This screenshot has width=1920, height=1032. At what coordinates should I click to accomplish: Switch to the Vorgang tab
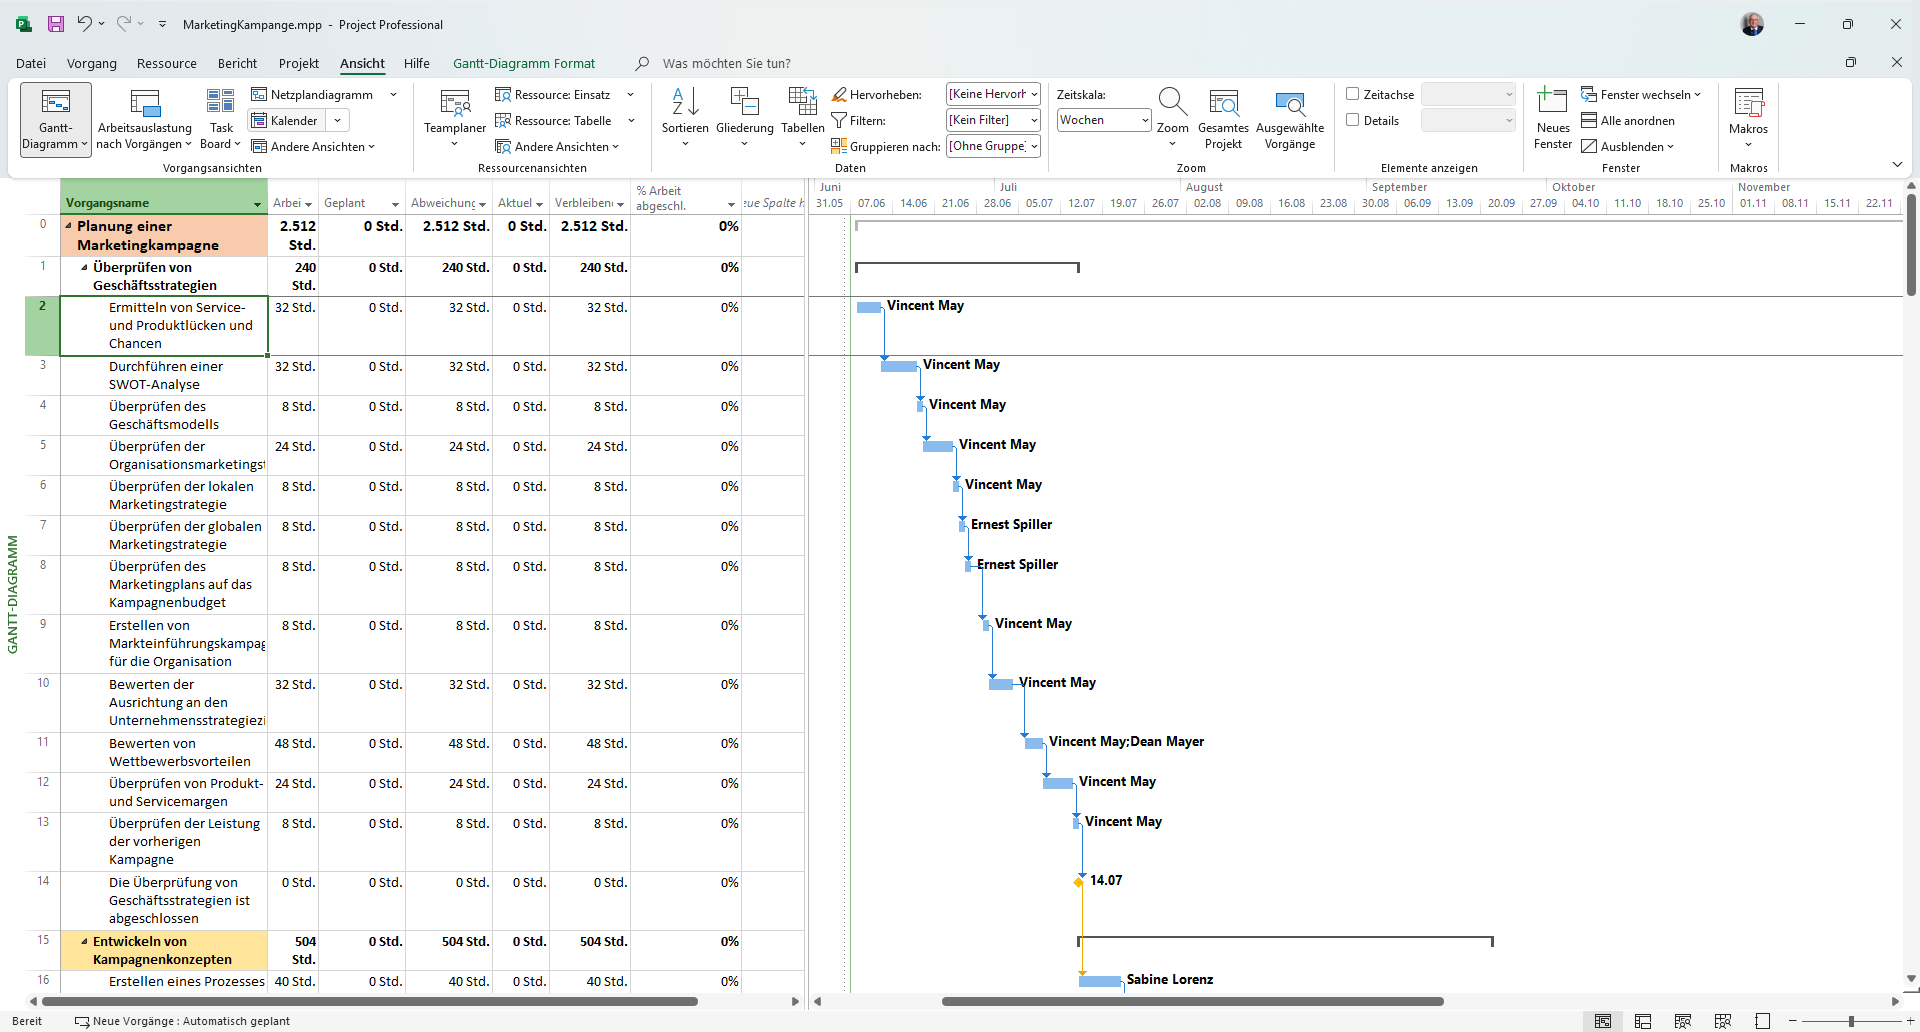click(x=92, y=63)
